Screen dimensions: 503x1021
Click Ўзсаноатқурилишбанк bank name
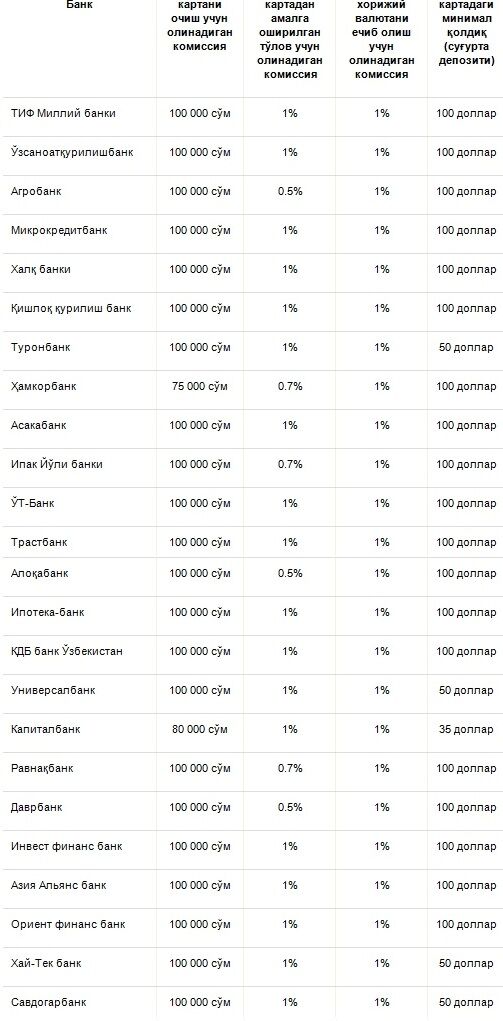tap(72, 152)
